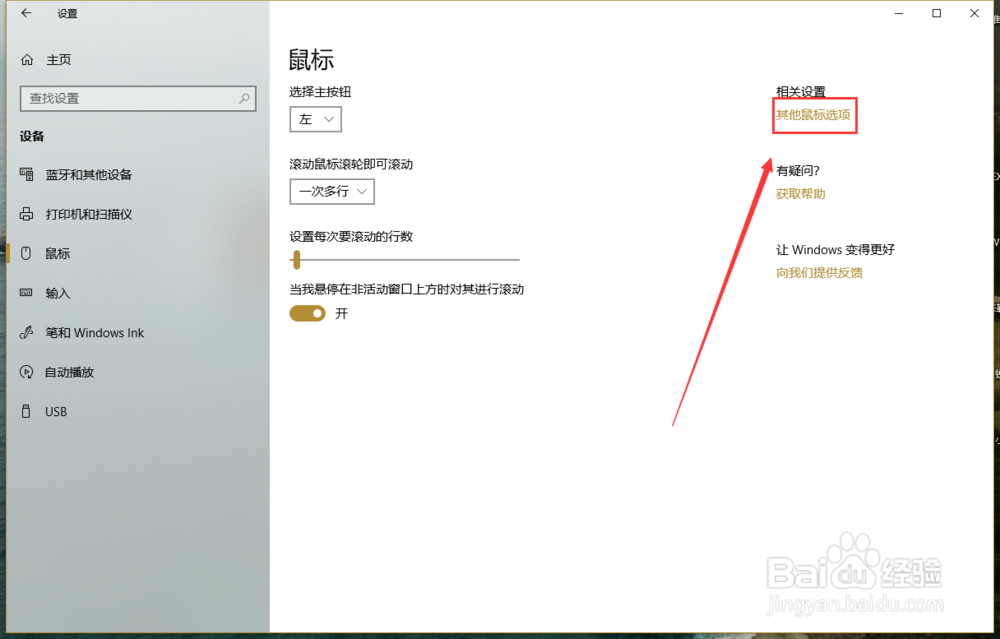Click the USB device icon

[x=26, y=411]
